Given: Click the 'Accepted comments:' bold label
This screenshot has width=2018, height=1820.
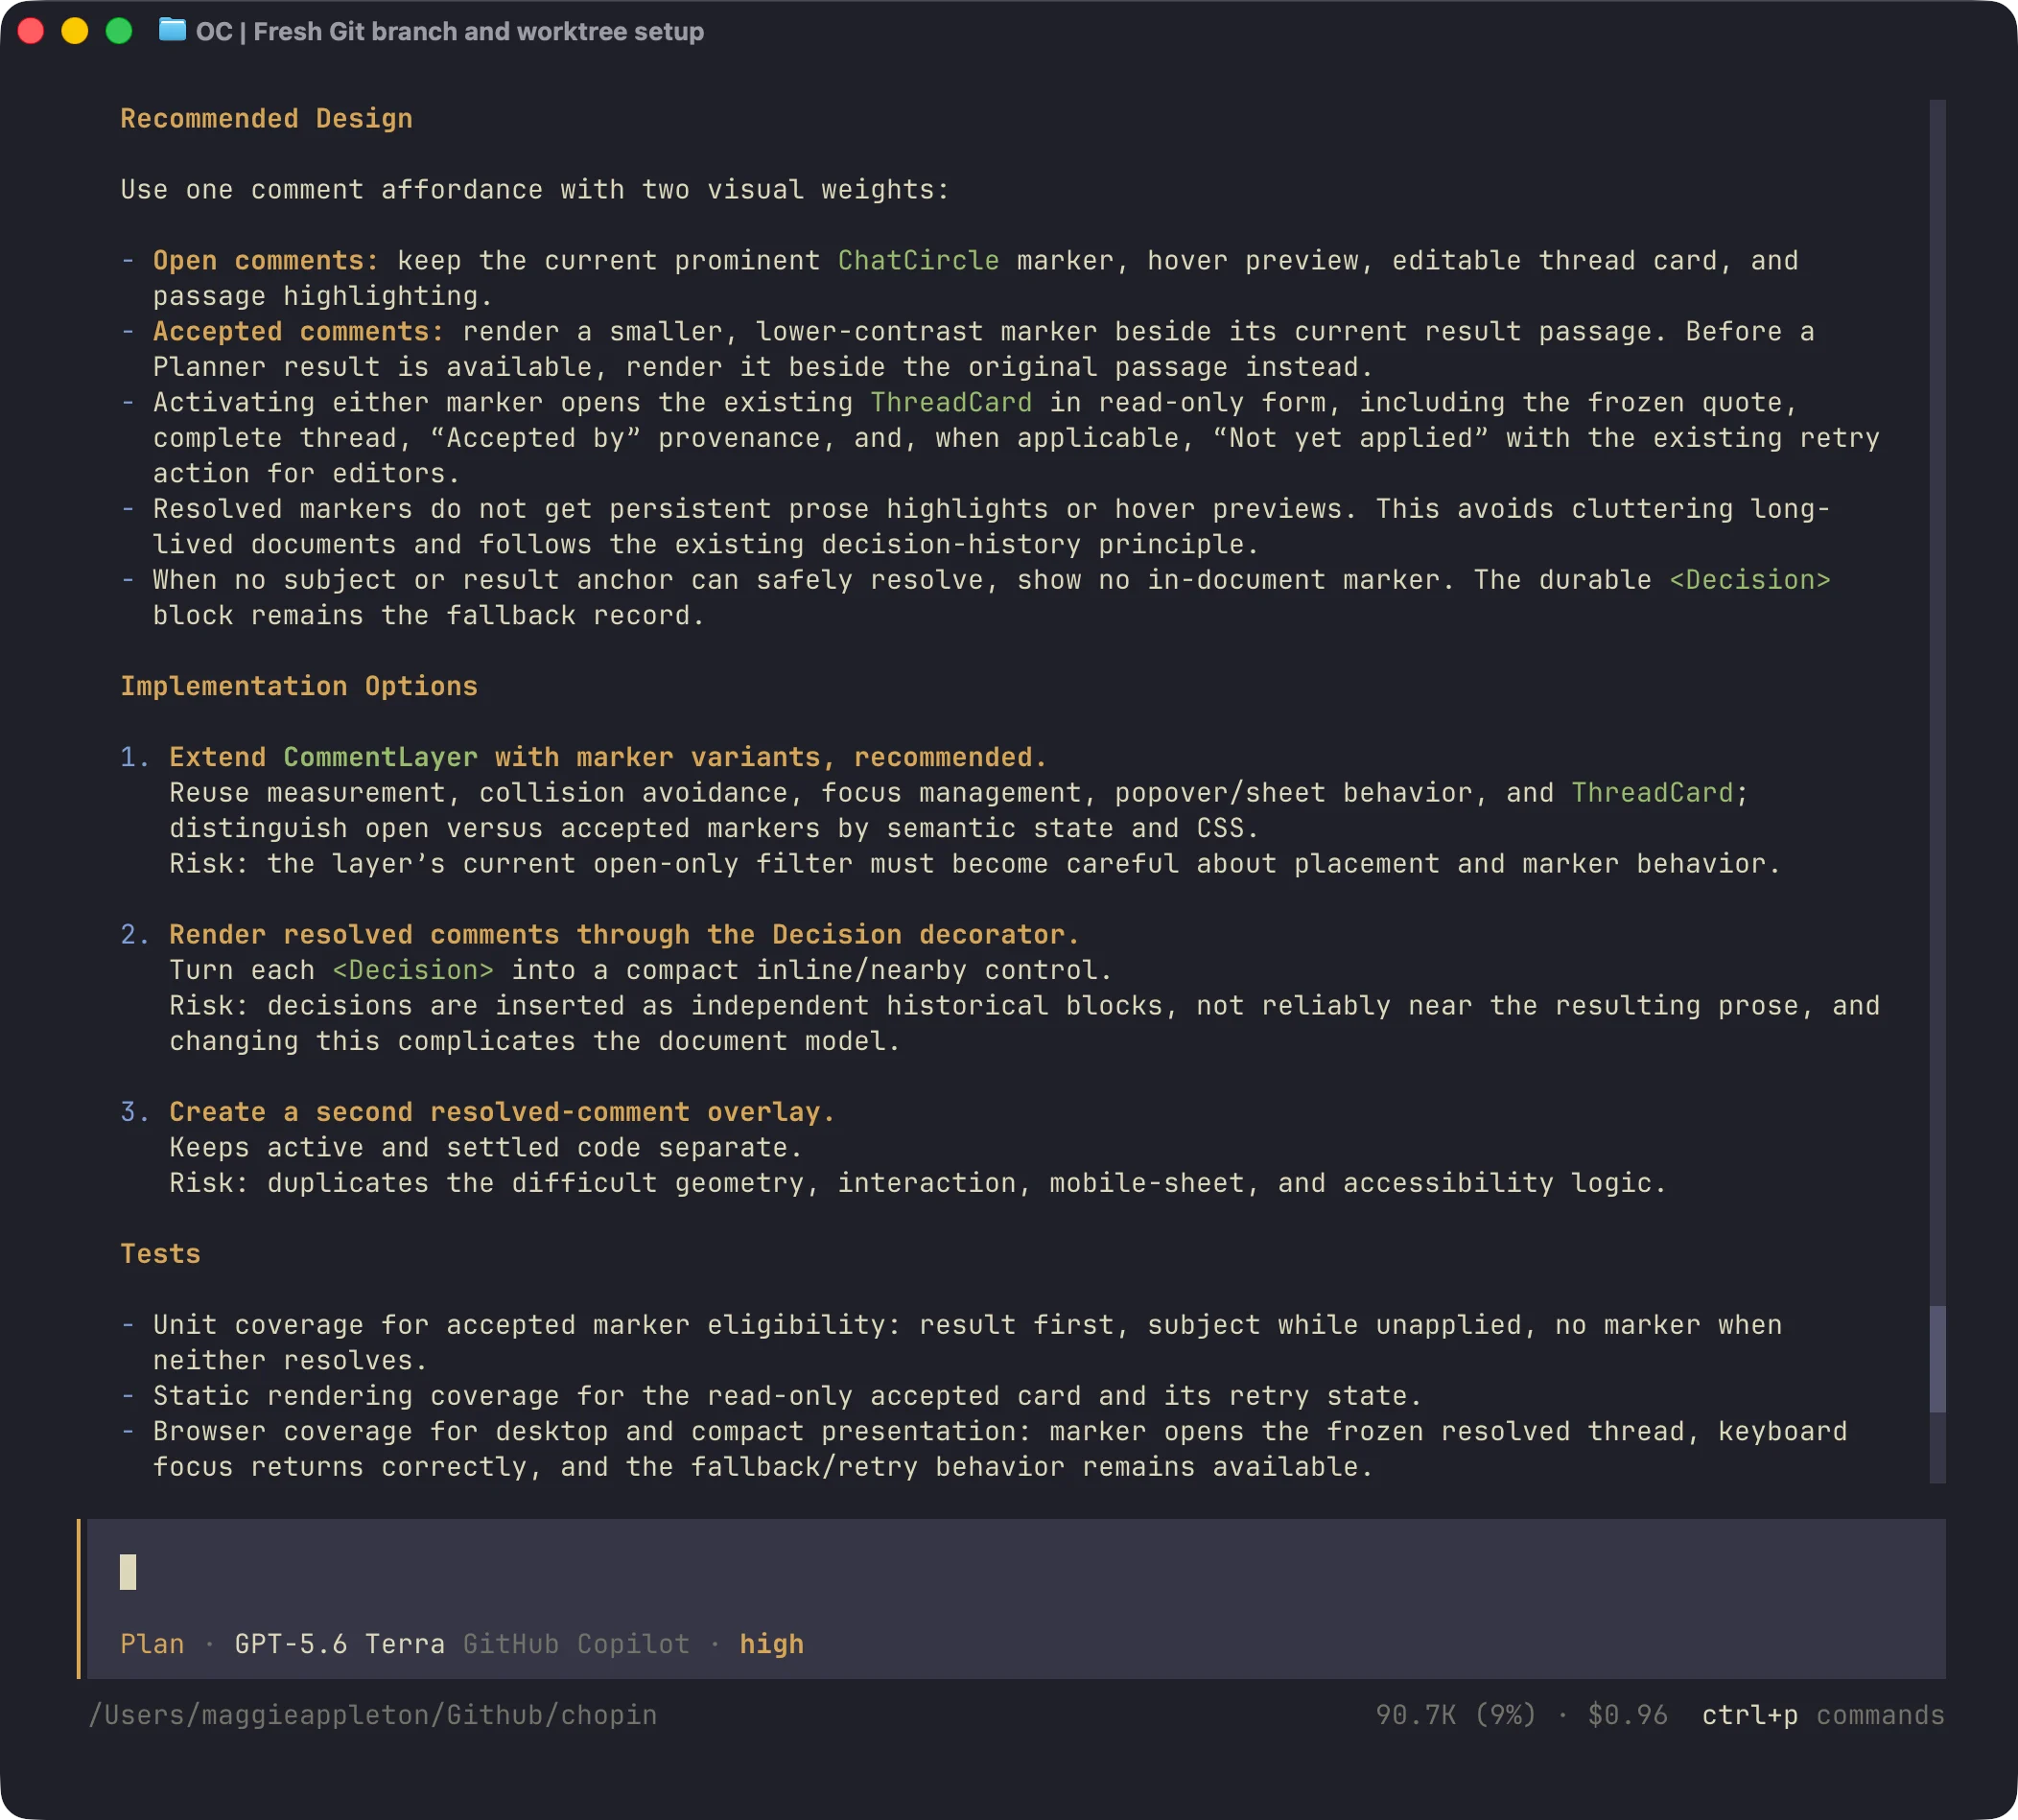Looking at the screenshot, I should (x=298, y=332).
